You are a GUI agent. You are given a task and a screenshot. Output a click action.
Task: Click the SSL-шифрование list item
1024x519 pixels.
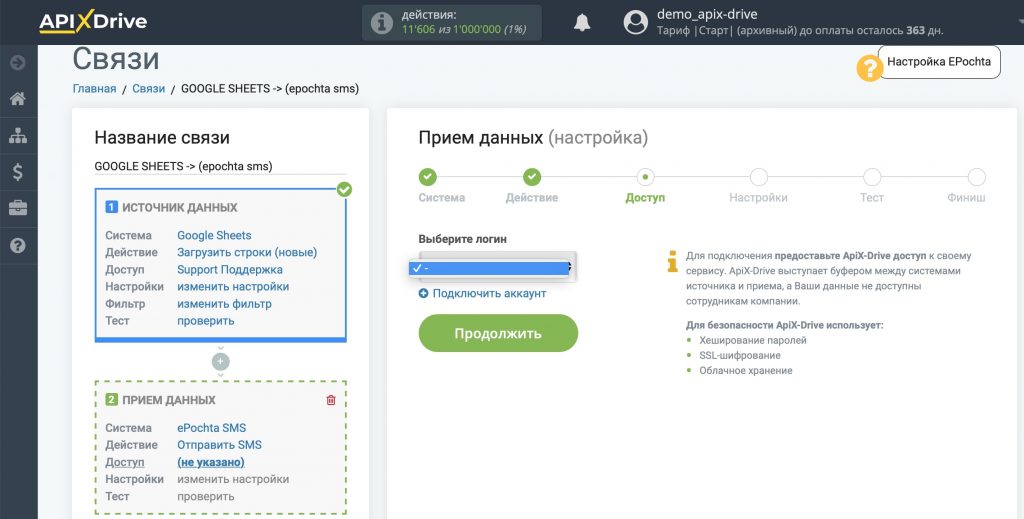[x=740, y=355]
